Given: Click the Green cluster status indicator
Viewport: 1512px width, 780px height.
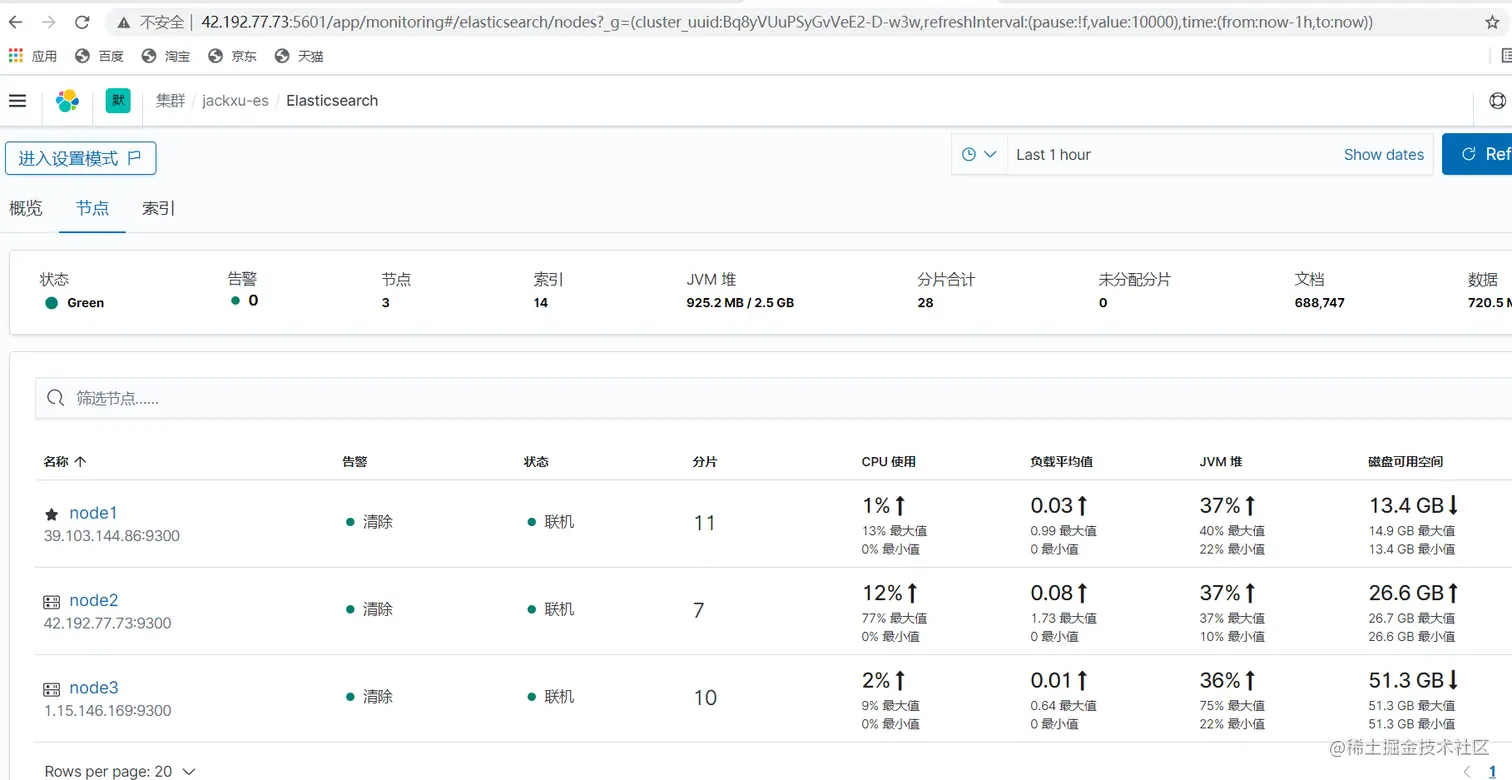Looking at the screenshot, I should [75, 303].
